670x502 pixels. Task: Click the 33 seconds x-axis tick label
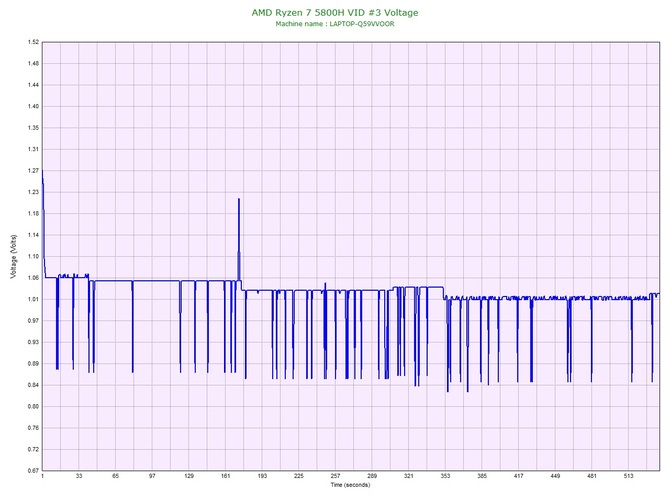[79, 476]
